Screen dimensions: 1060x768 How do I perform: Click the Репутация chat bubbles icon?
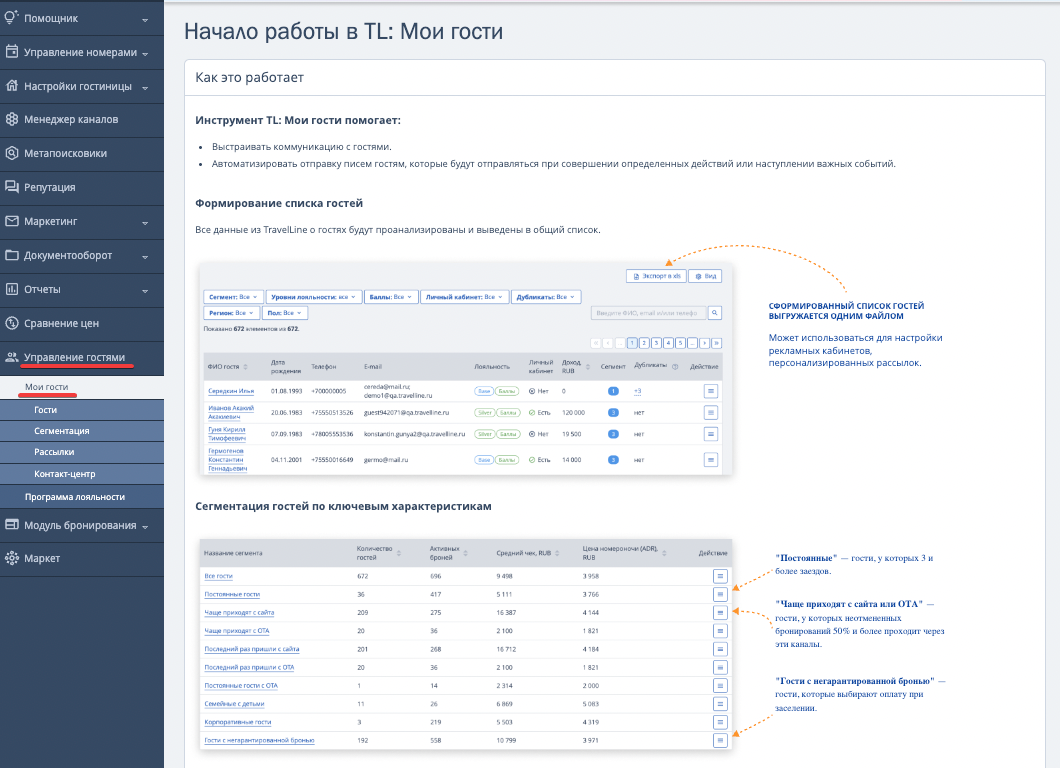pos(11,187)
